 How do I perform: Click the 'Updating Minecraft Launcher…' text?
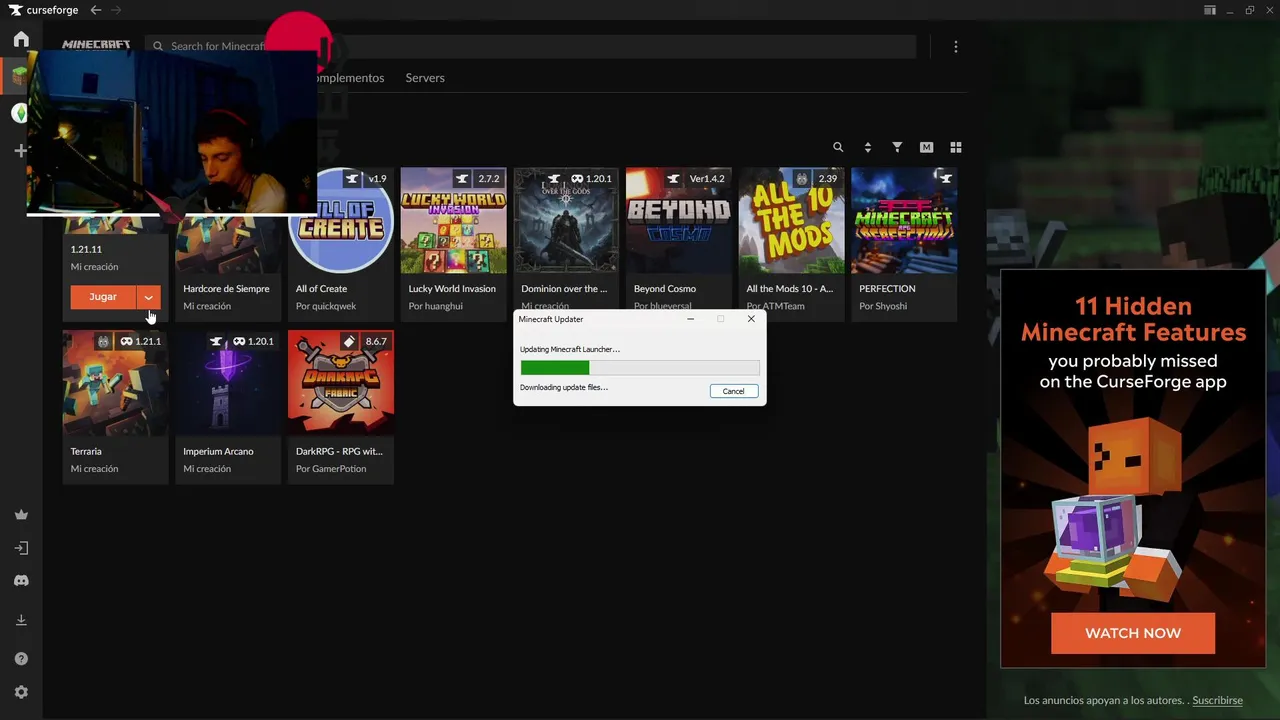(x=570, y=349)
